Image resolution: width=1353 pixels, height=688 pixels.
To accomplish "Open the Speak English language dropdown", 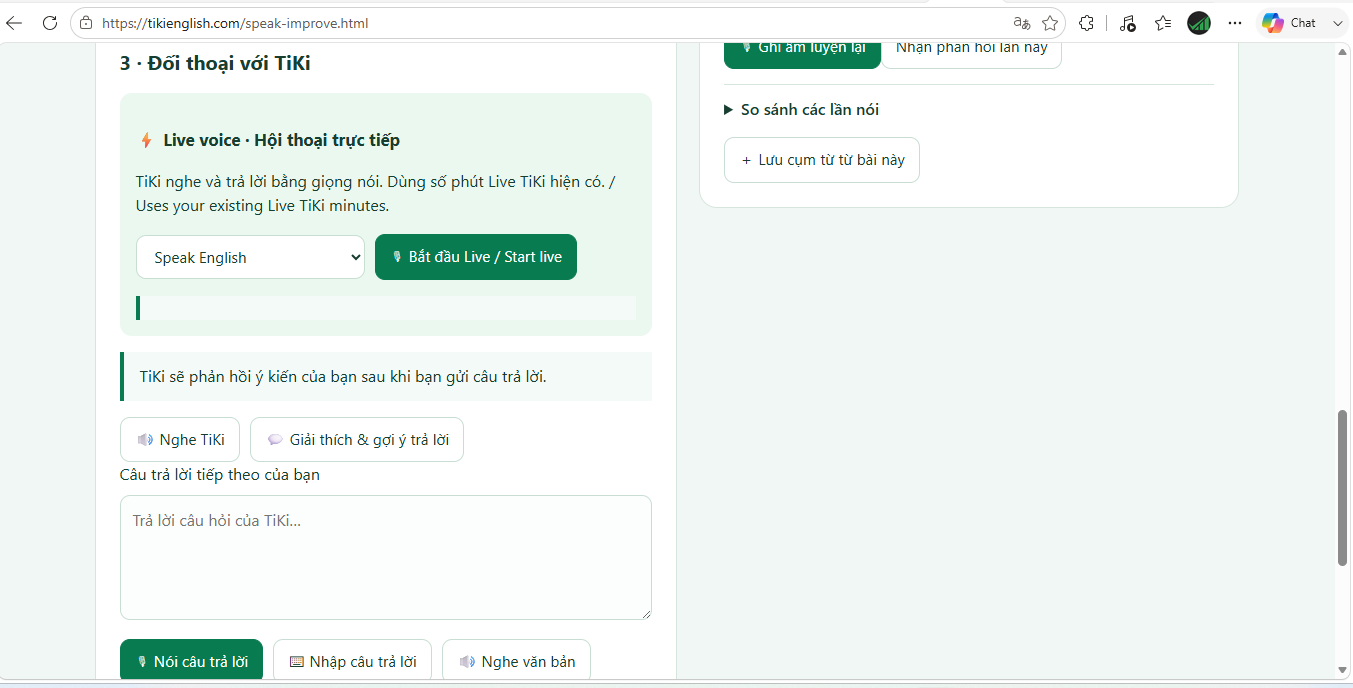I will coord(250,257).
